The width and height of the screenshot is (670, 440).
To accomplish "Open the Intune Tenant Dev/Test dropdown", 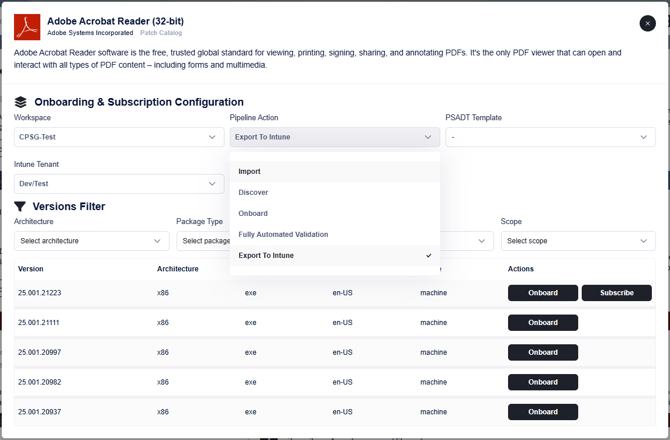I will pyautogui.click(x=119, y=184).
